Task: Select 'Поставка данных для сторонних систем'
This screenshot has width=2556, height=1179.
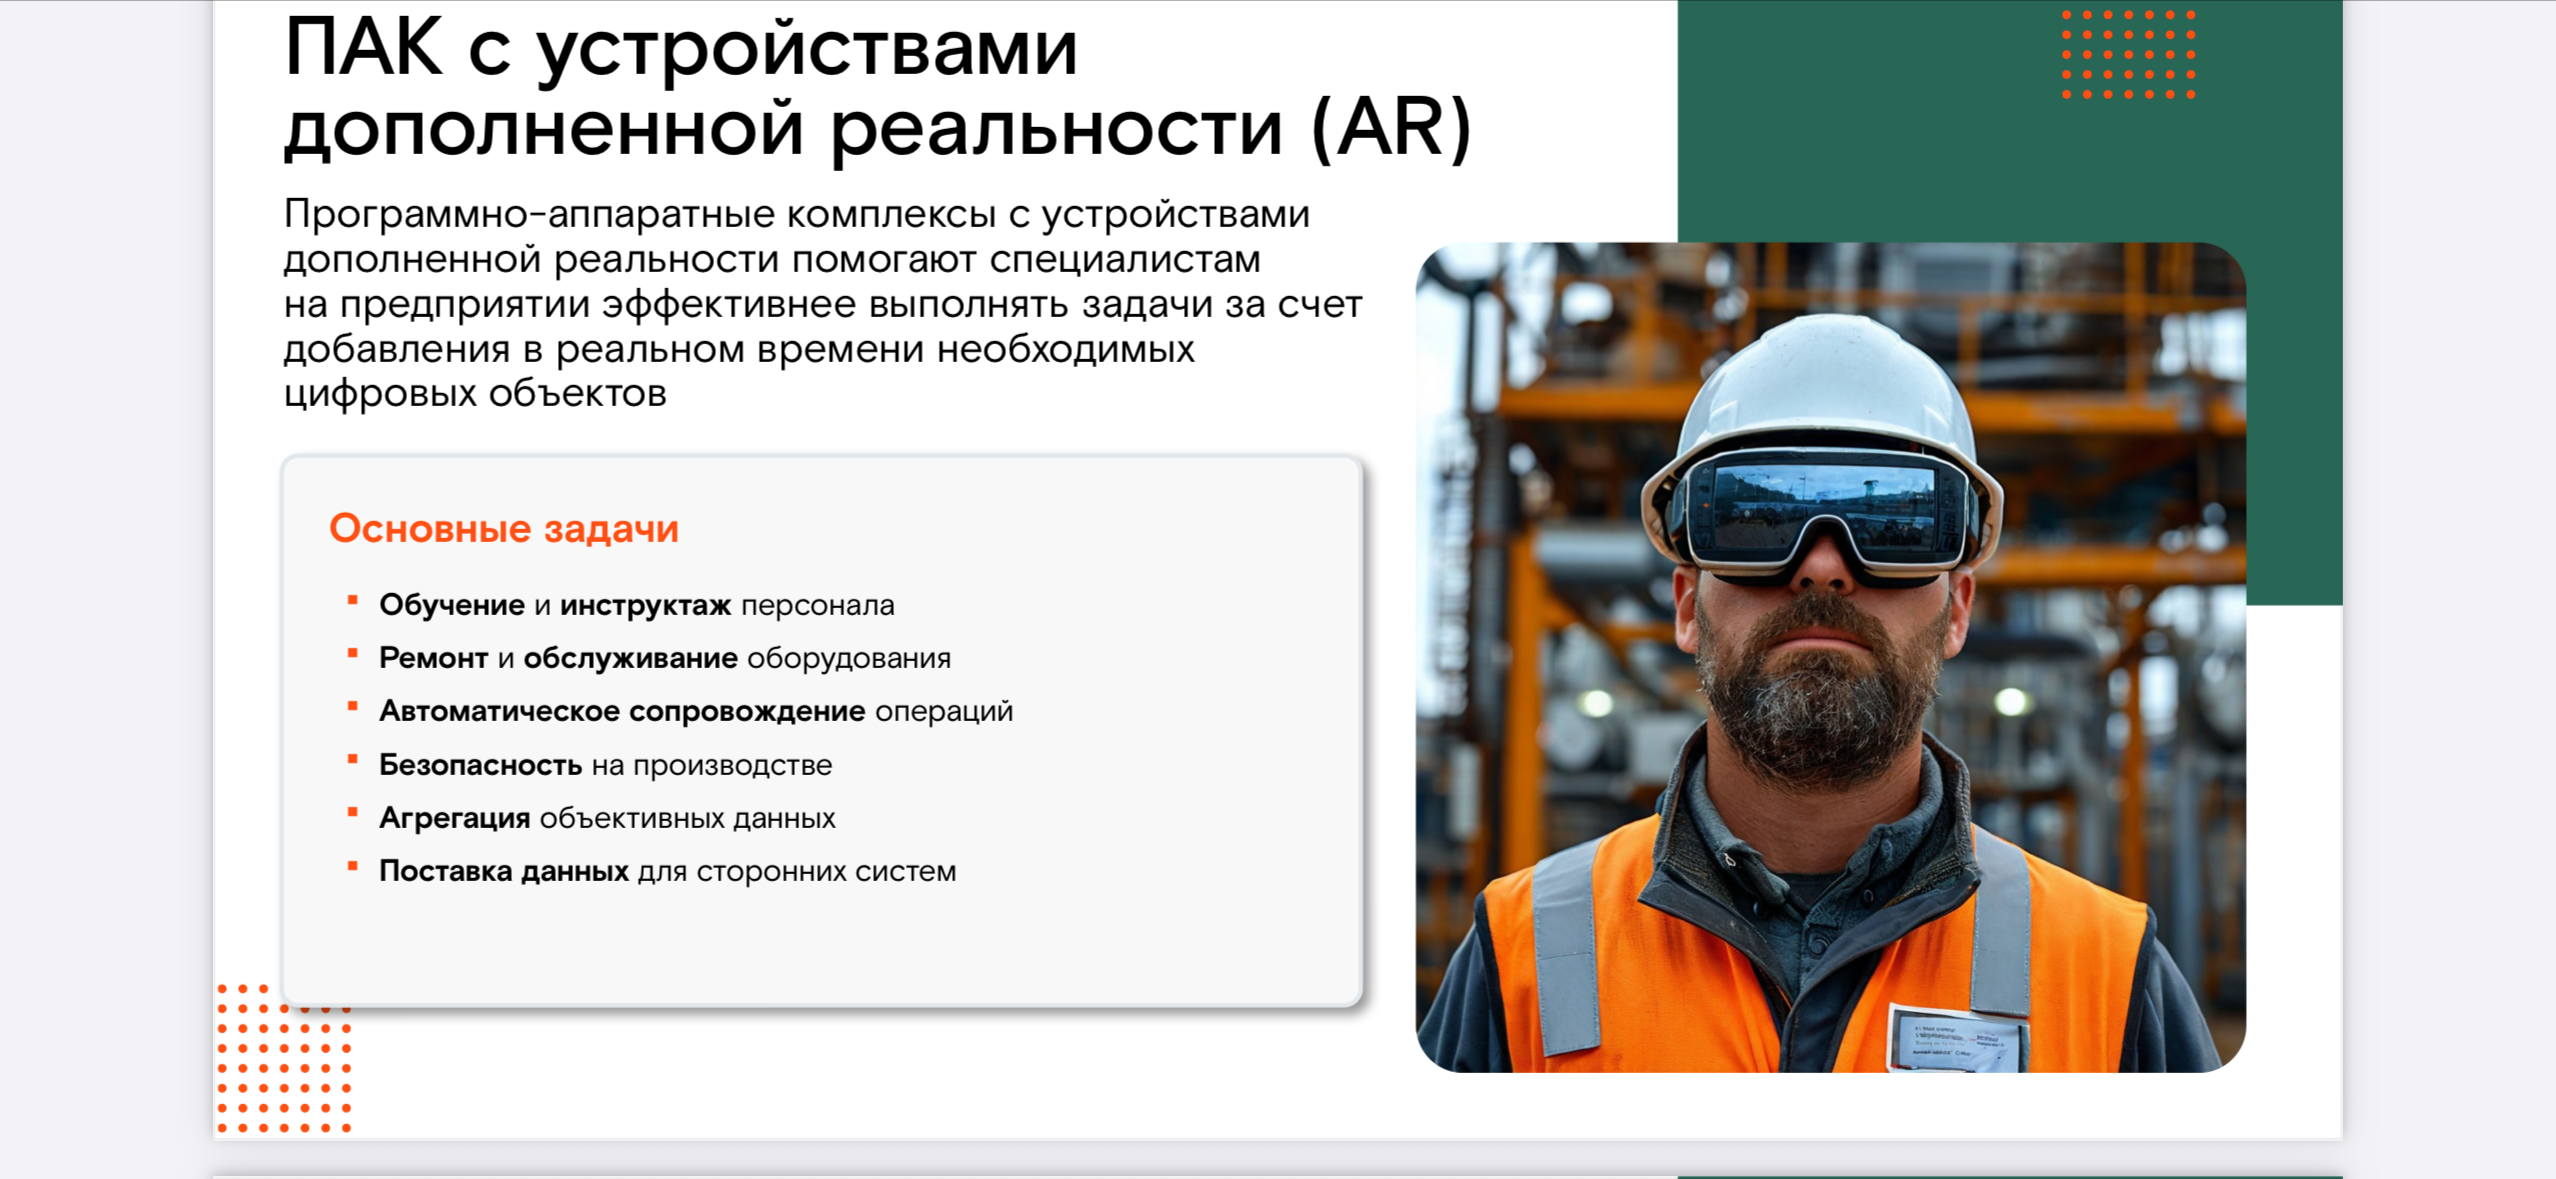Action: 667,871
